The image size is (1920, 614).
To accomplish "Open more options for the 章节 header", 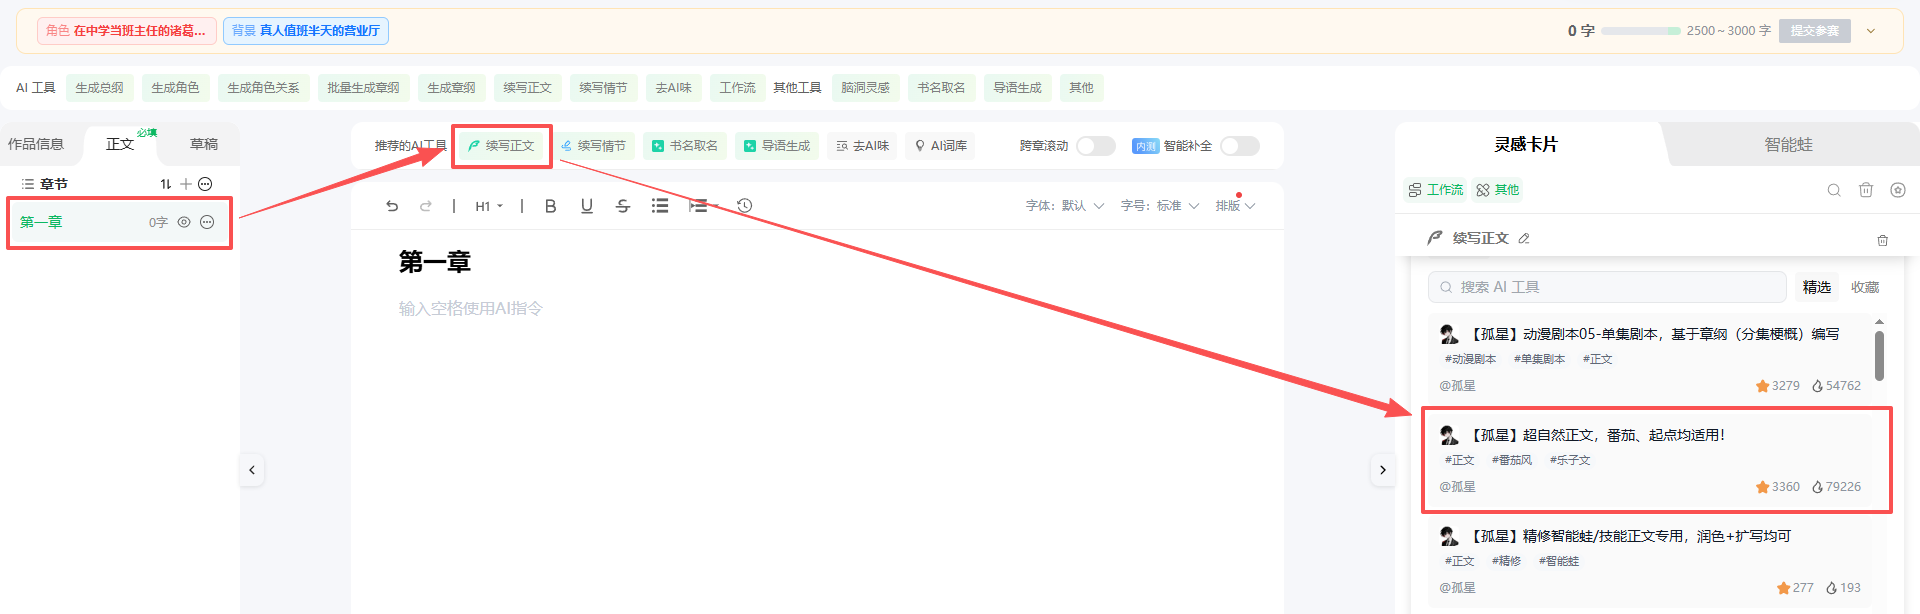I will tap(205, 184).
